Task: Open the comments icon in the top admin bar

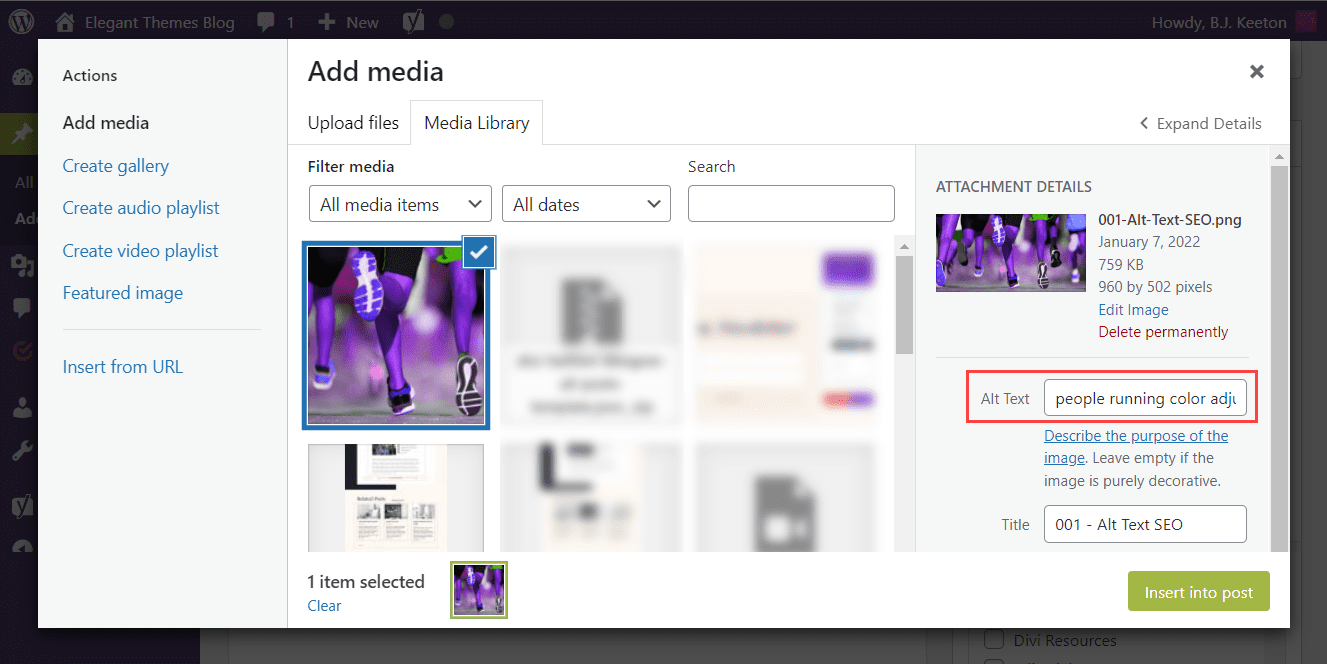Action: pos(268,20)
